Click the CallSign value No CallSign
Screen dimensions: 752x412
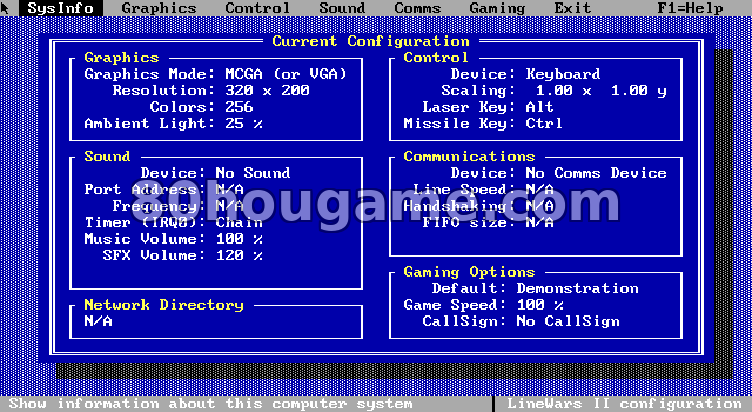tap(568, 321)
